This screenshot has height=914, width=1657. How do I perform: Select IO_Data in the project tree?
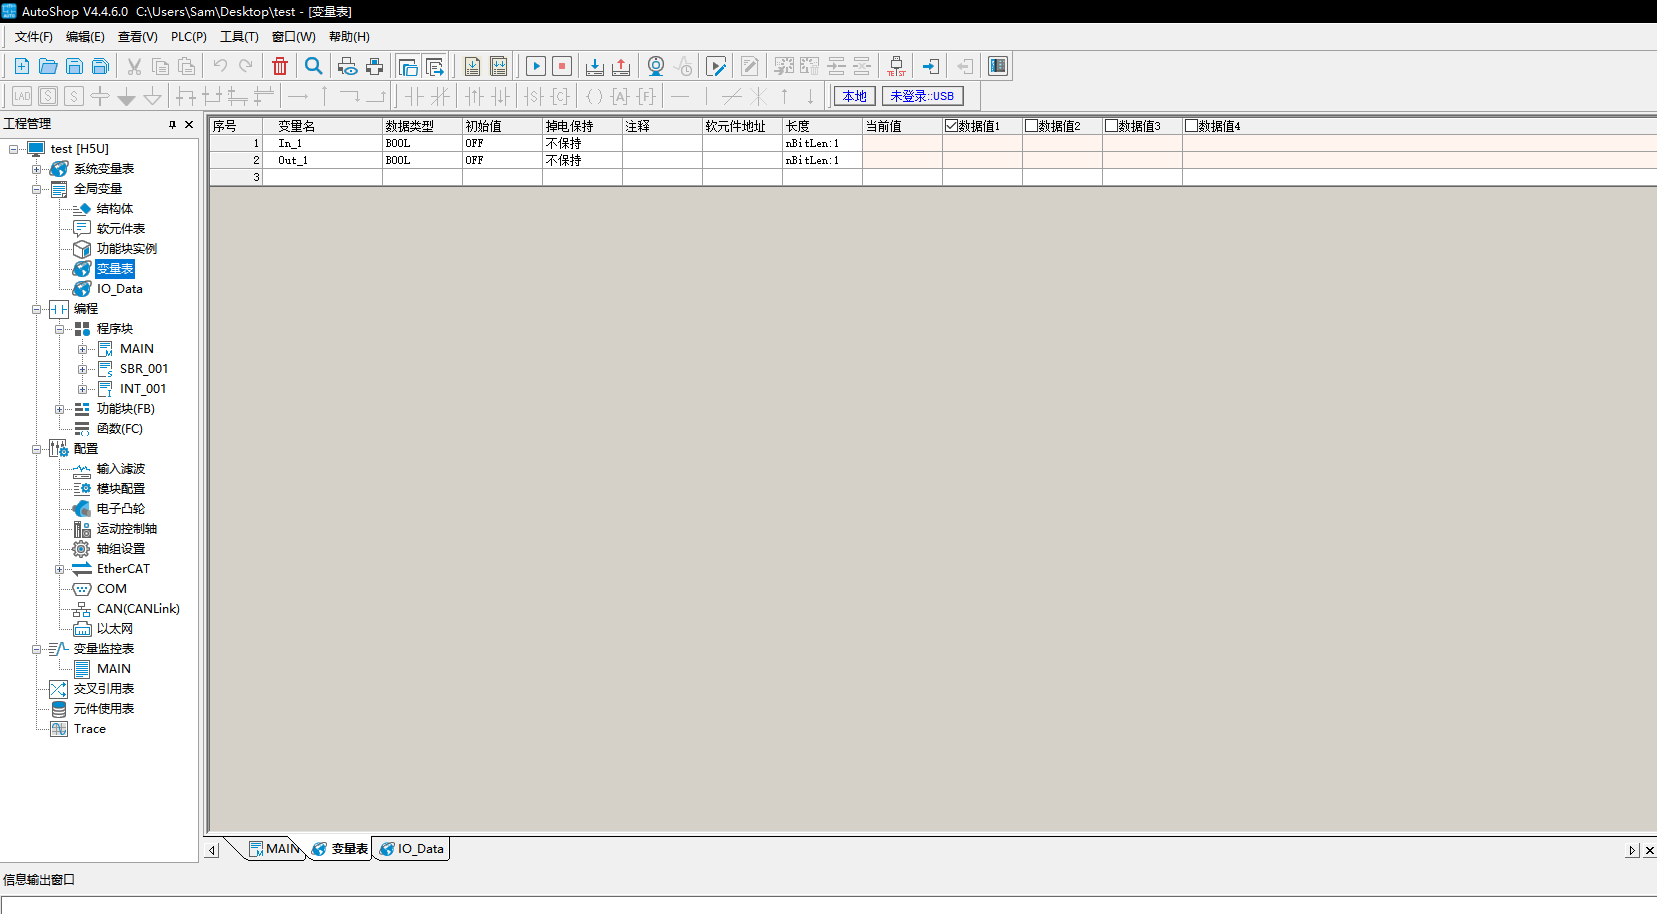[120, 289]
